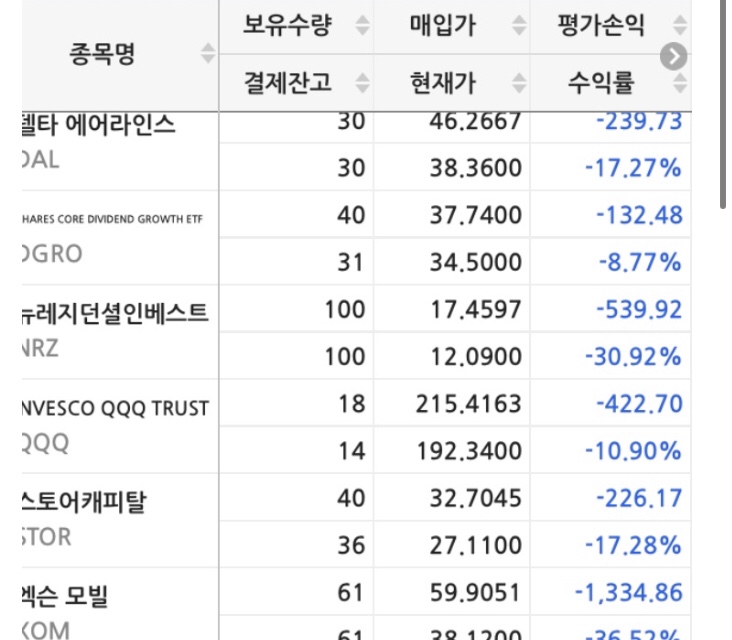Select the 델타 에어라인스 stock name

coord(99,125)
